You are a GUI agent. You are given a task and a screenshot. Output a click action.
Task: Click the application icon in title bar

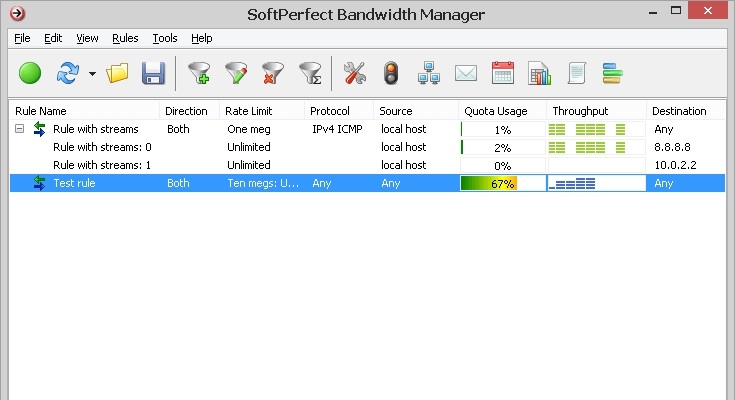point(17,13)
